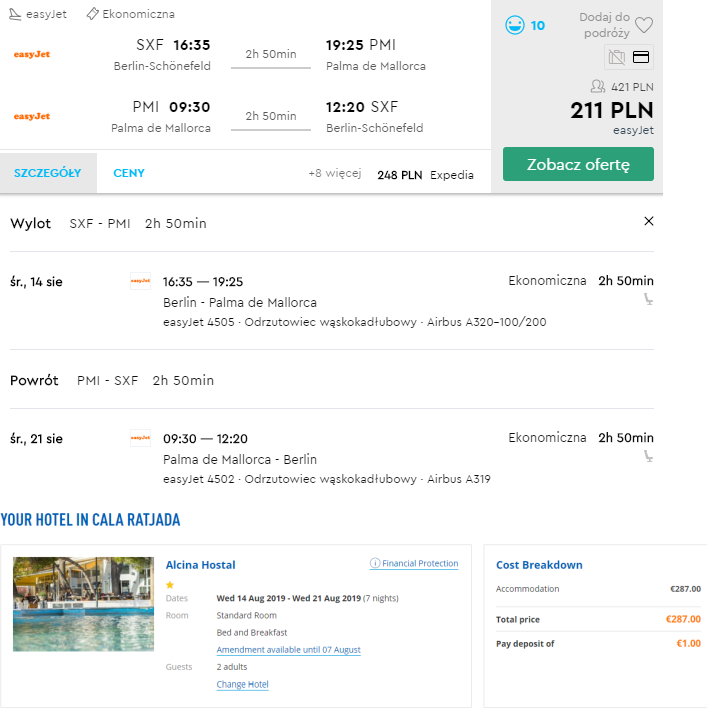Click the 211 PLN price
This screenshot has width=707, height=709.
pos(612,110)
